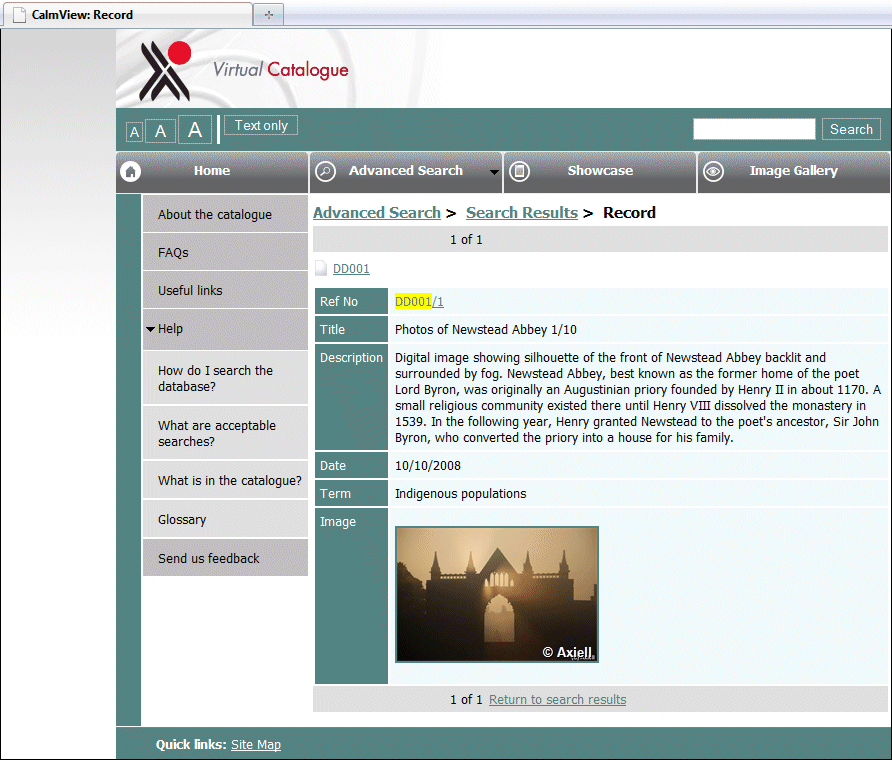Click inside the quick search text box
The width and height of the screenshot is (892, 760).
754,129
